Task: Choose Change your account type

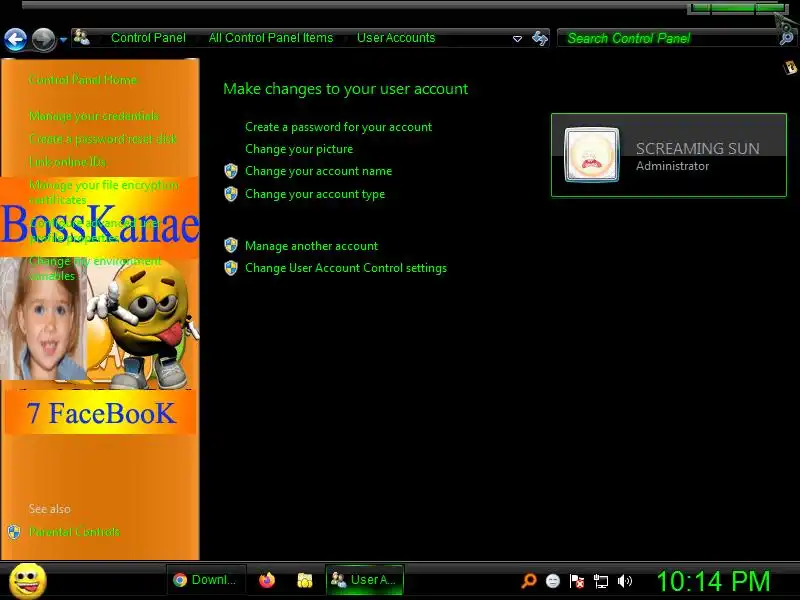Action: (315, 194)
